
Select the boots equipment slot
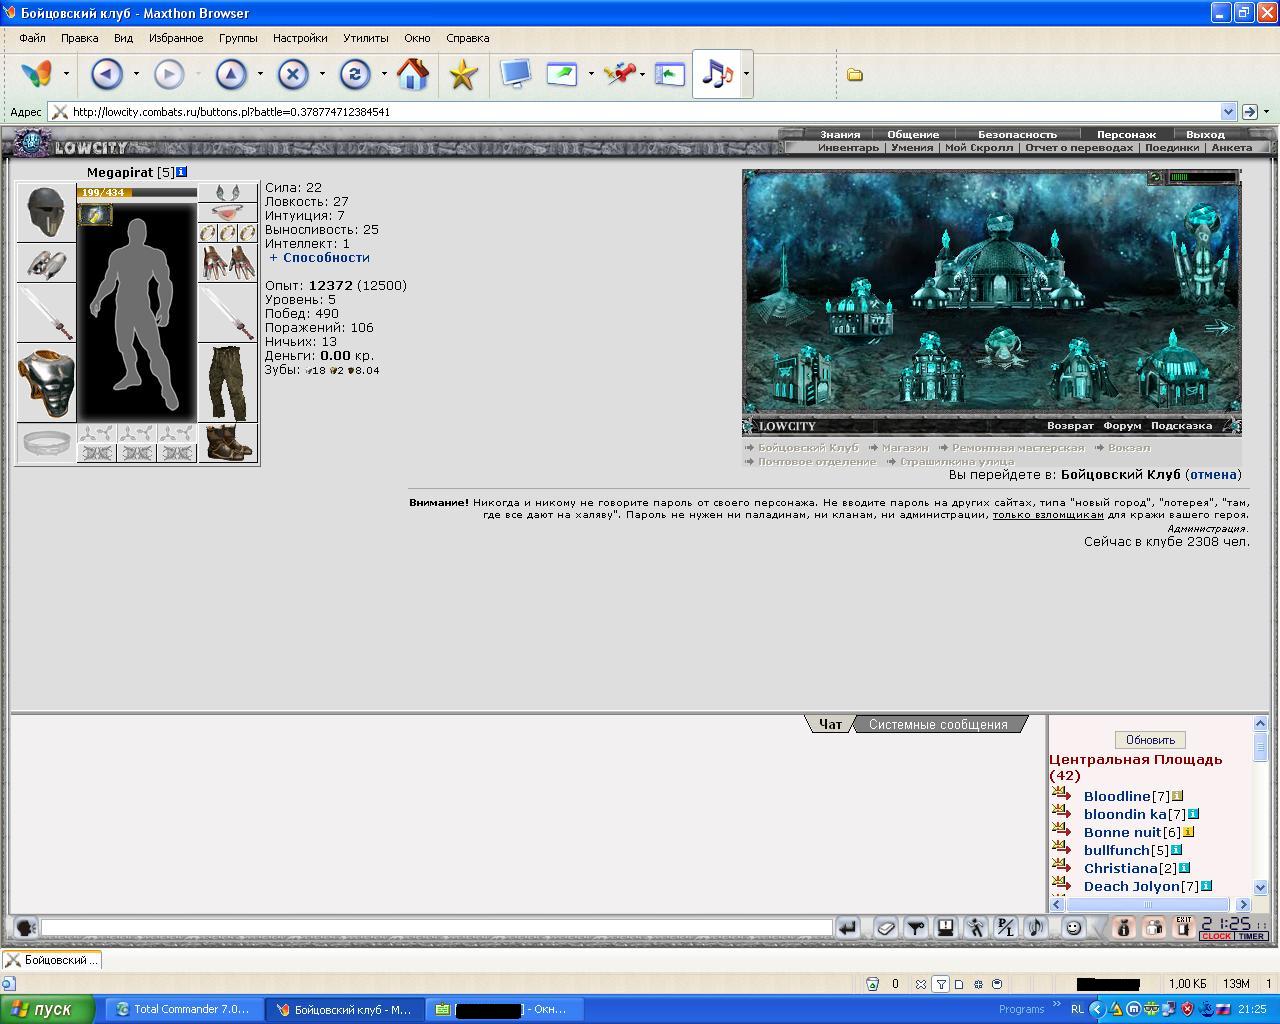[228, 444]
